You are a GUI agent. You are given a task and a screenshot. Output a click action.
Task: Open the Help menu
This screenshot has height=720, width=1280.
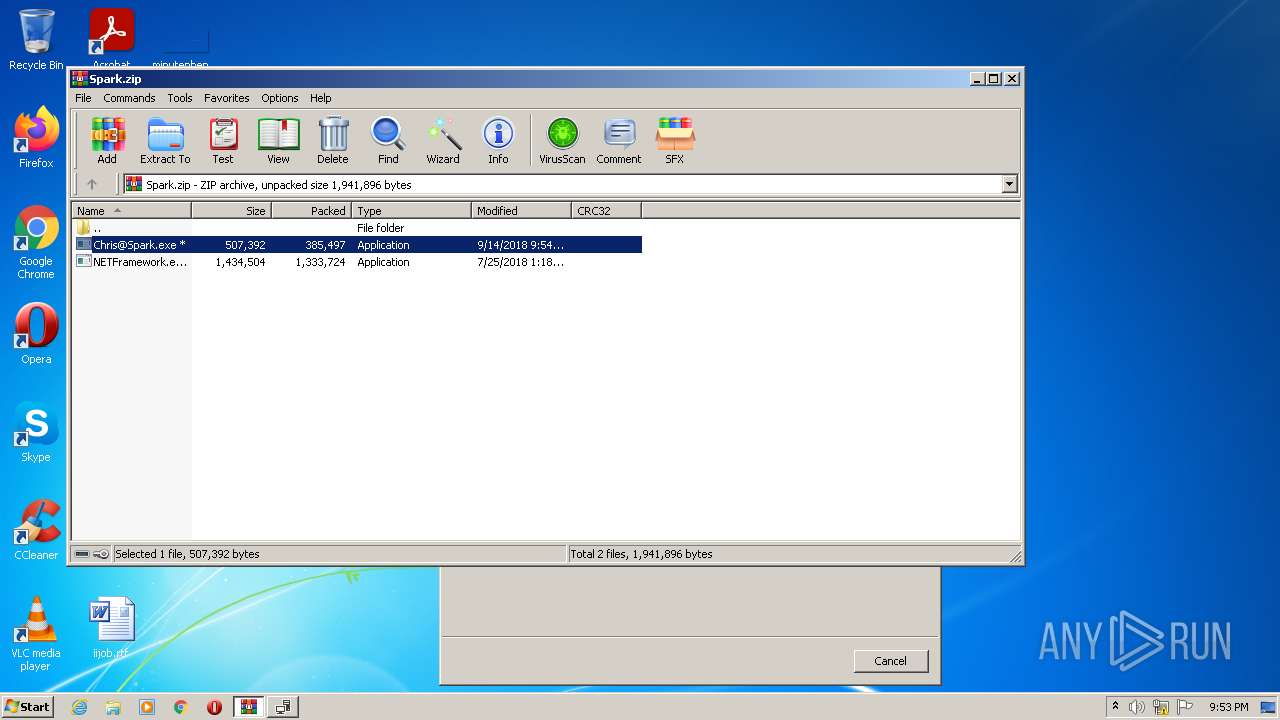320,98
